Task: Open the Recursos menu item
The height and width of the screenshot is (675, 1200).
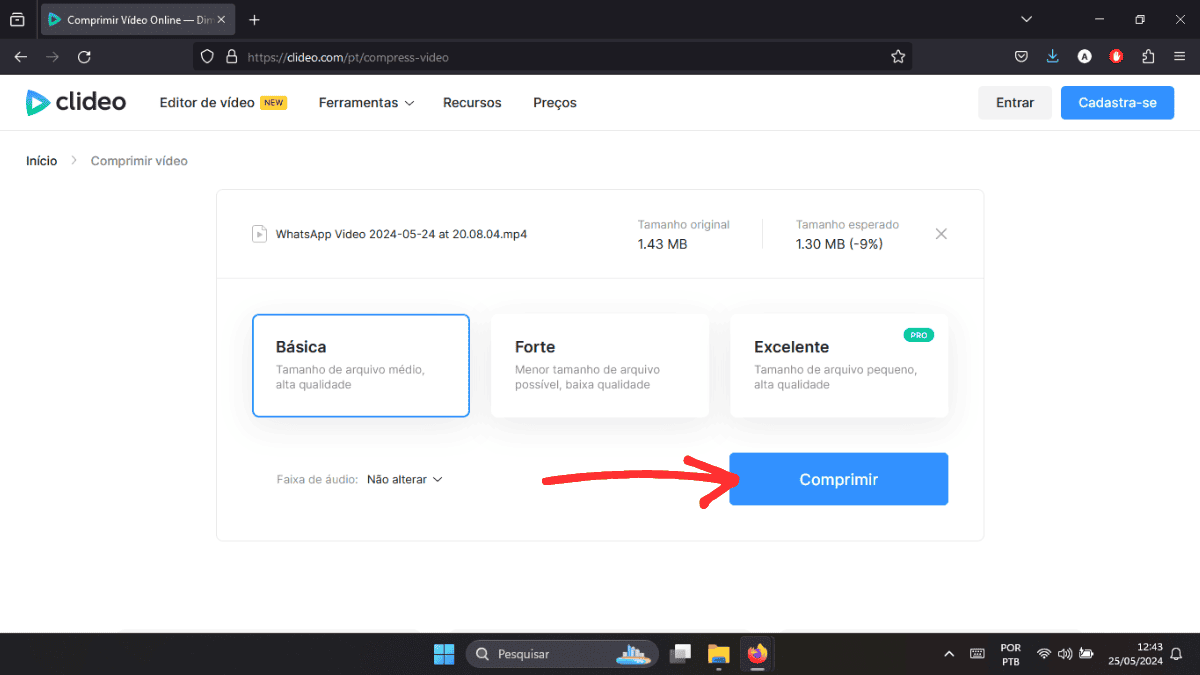Action: click(x=472, y=103)
